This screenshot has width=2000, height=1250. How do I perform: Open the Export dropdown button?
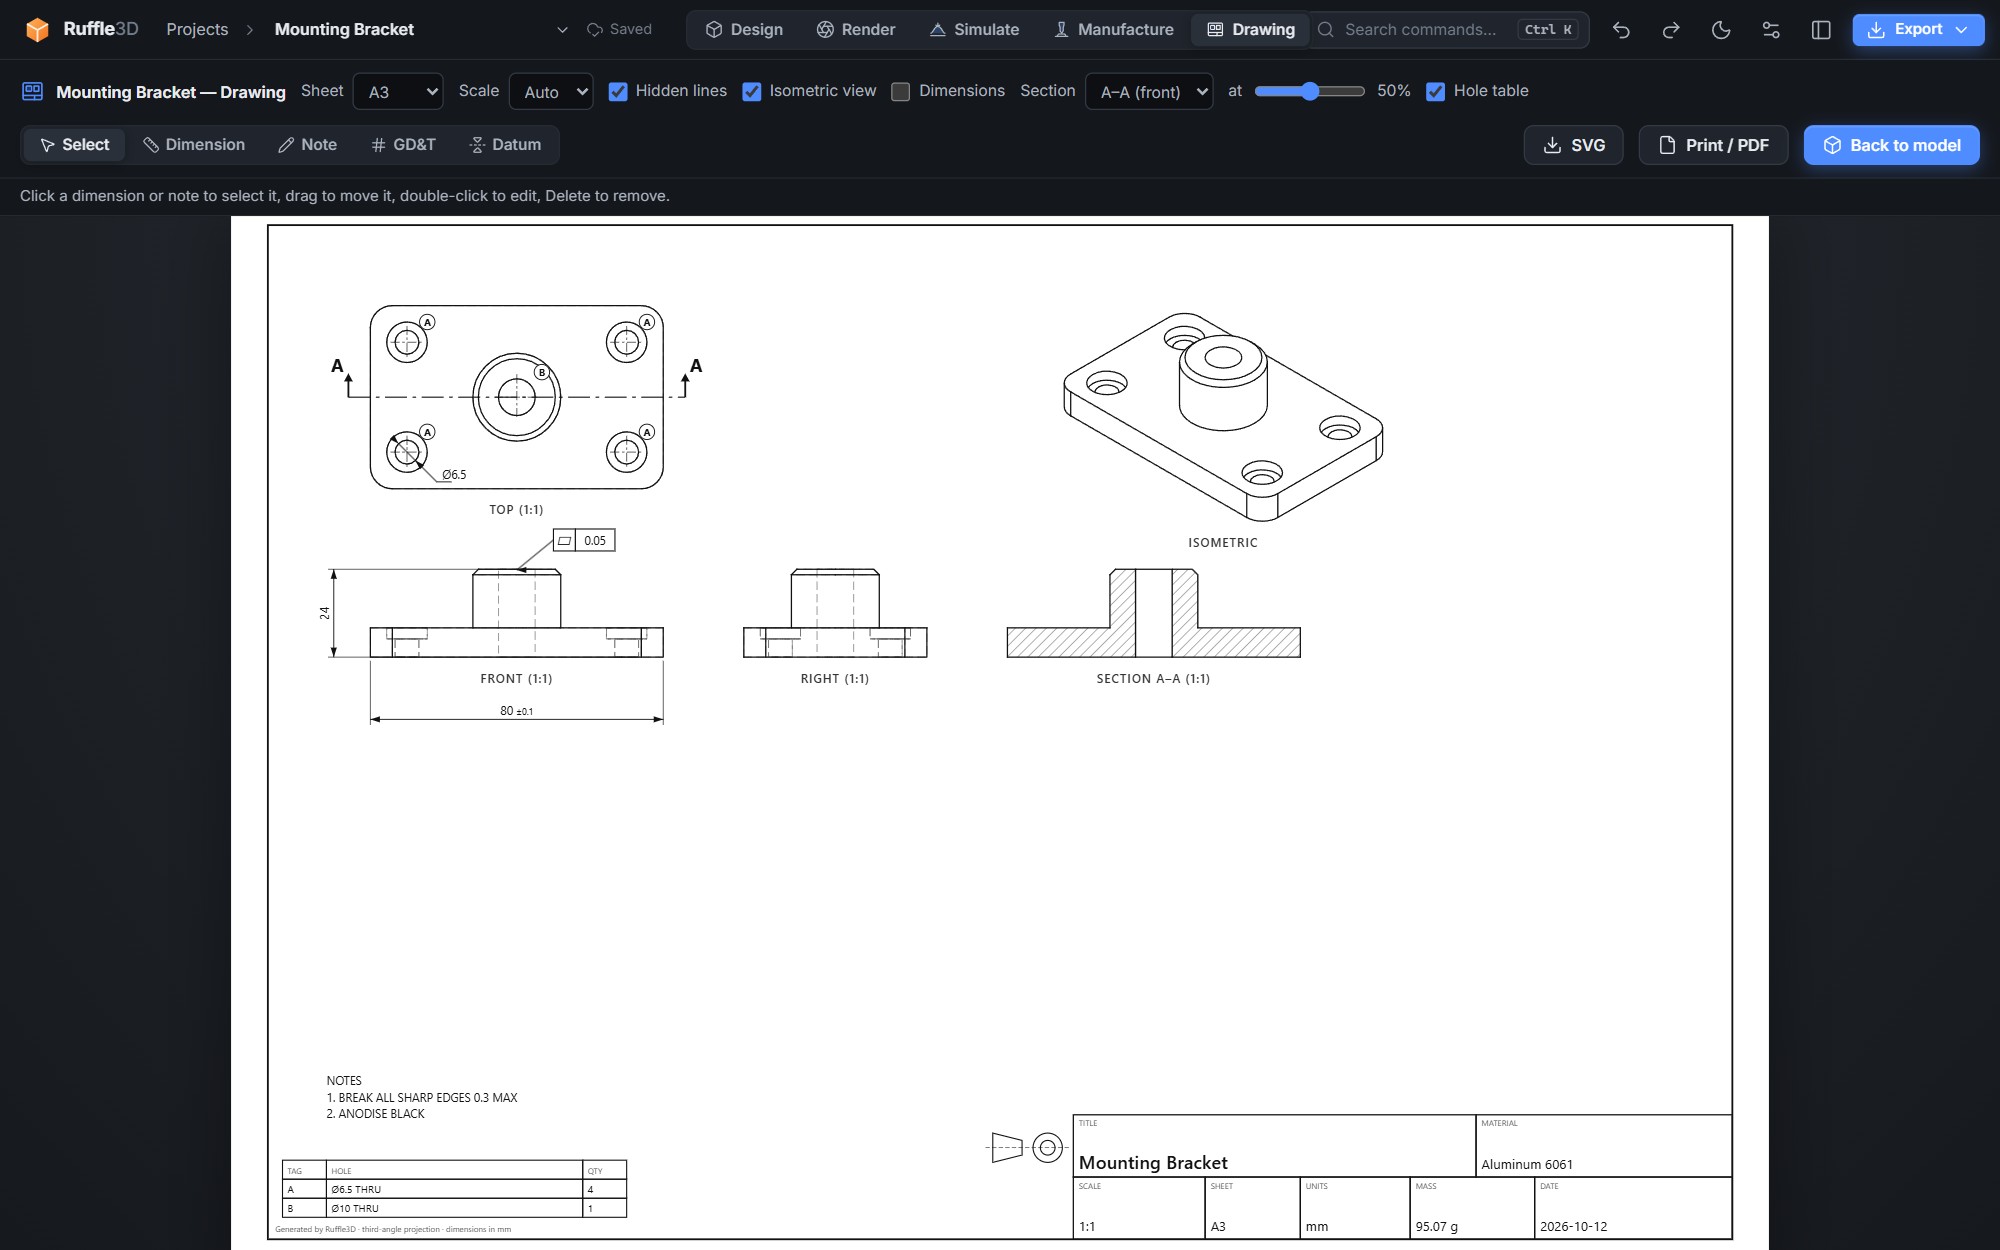(x=1918, y=30)
